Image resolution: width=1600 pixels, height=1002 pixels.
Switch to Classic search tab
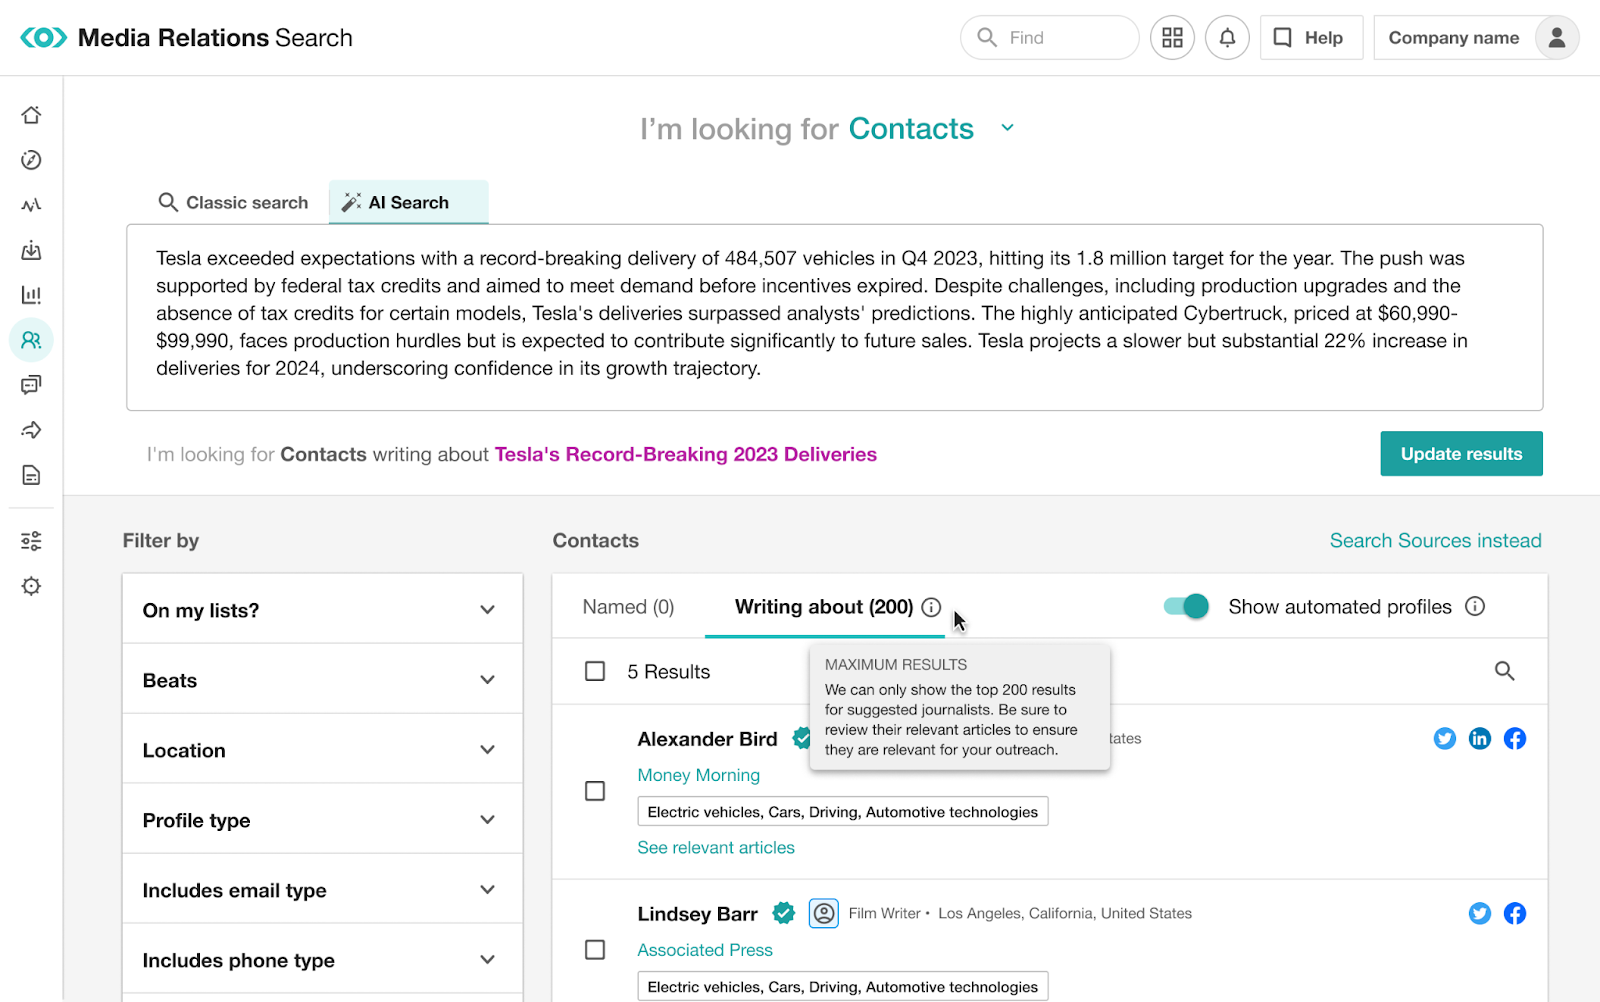233,202
